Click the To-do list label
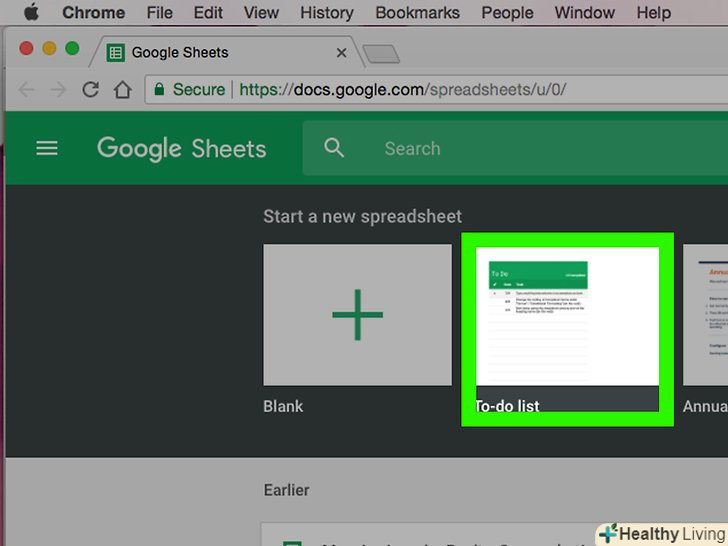The image size is (728, 546). [507, 406]
